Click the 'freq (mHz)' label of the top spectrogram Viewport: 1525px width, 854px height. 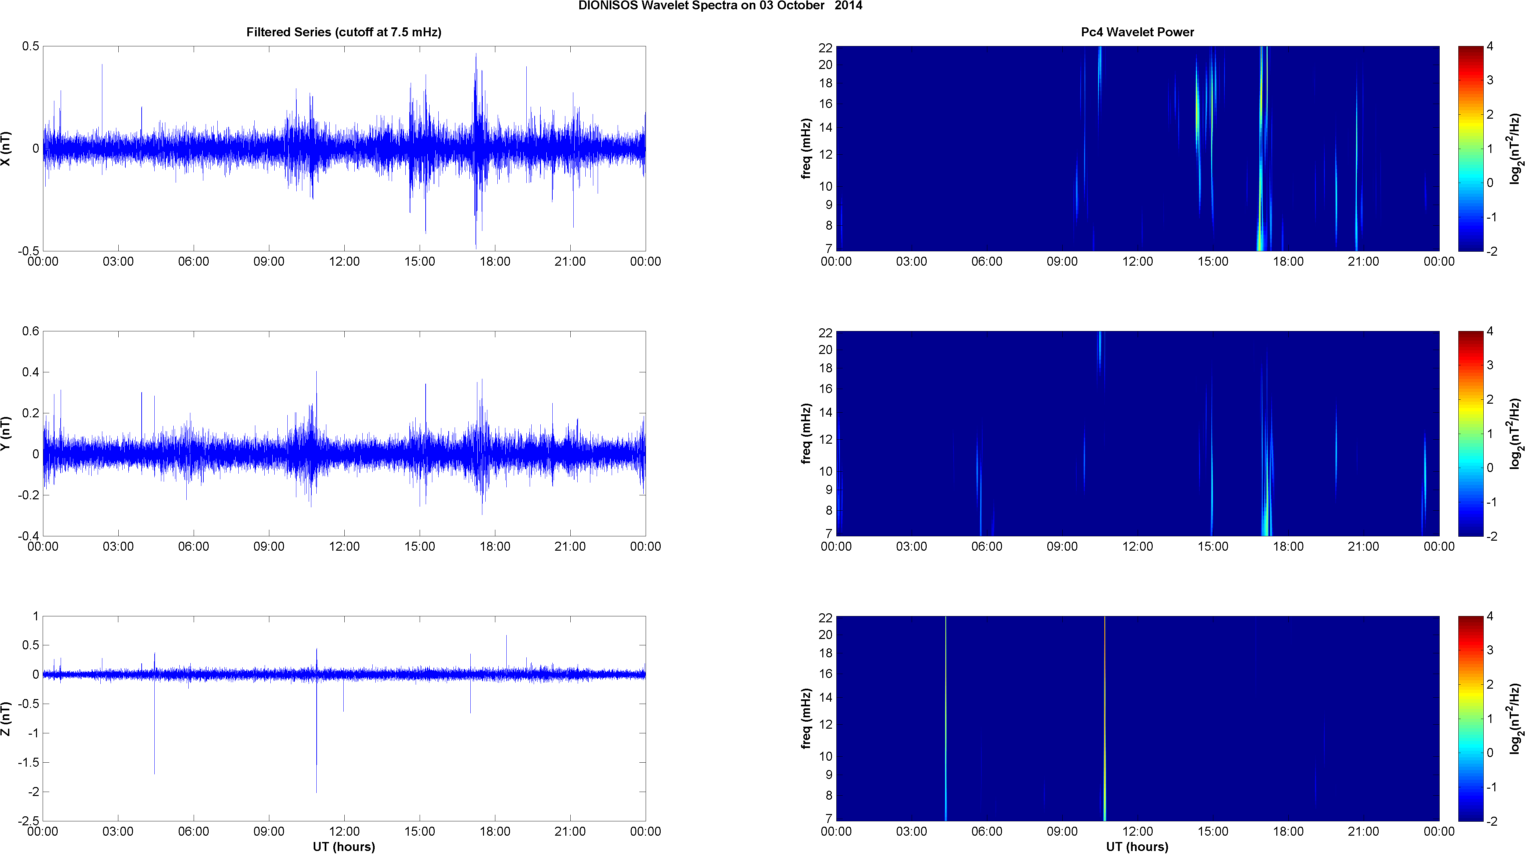coord(805,149)
